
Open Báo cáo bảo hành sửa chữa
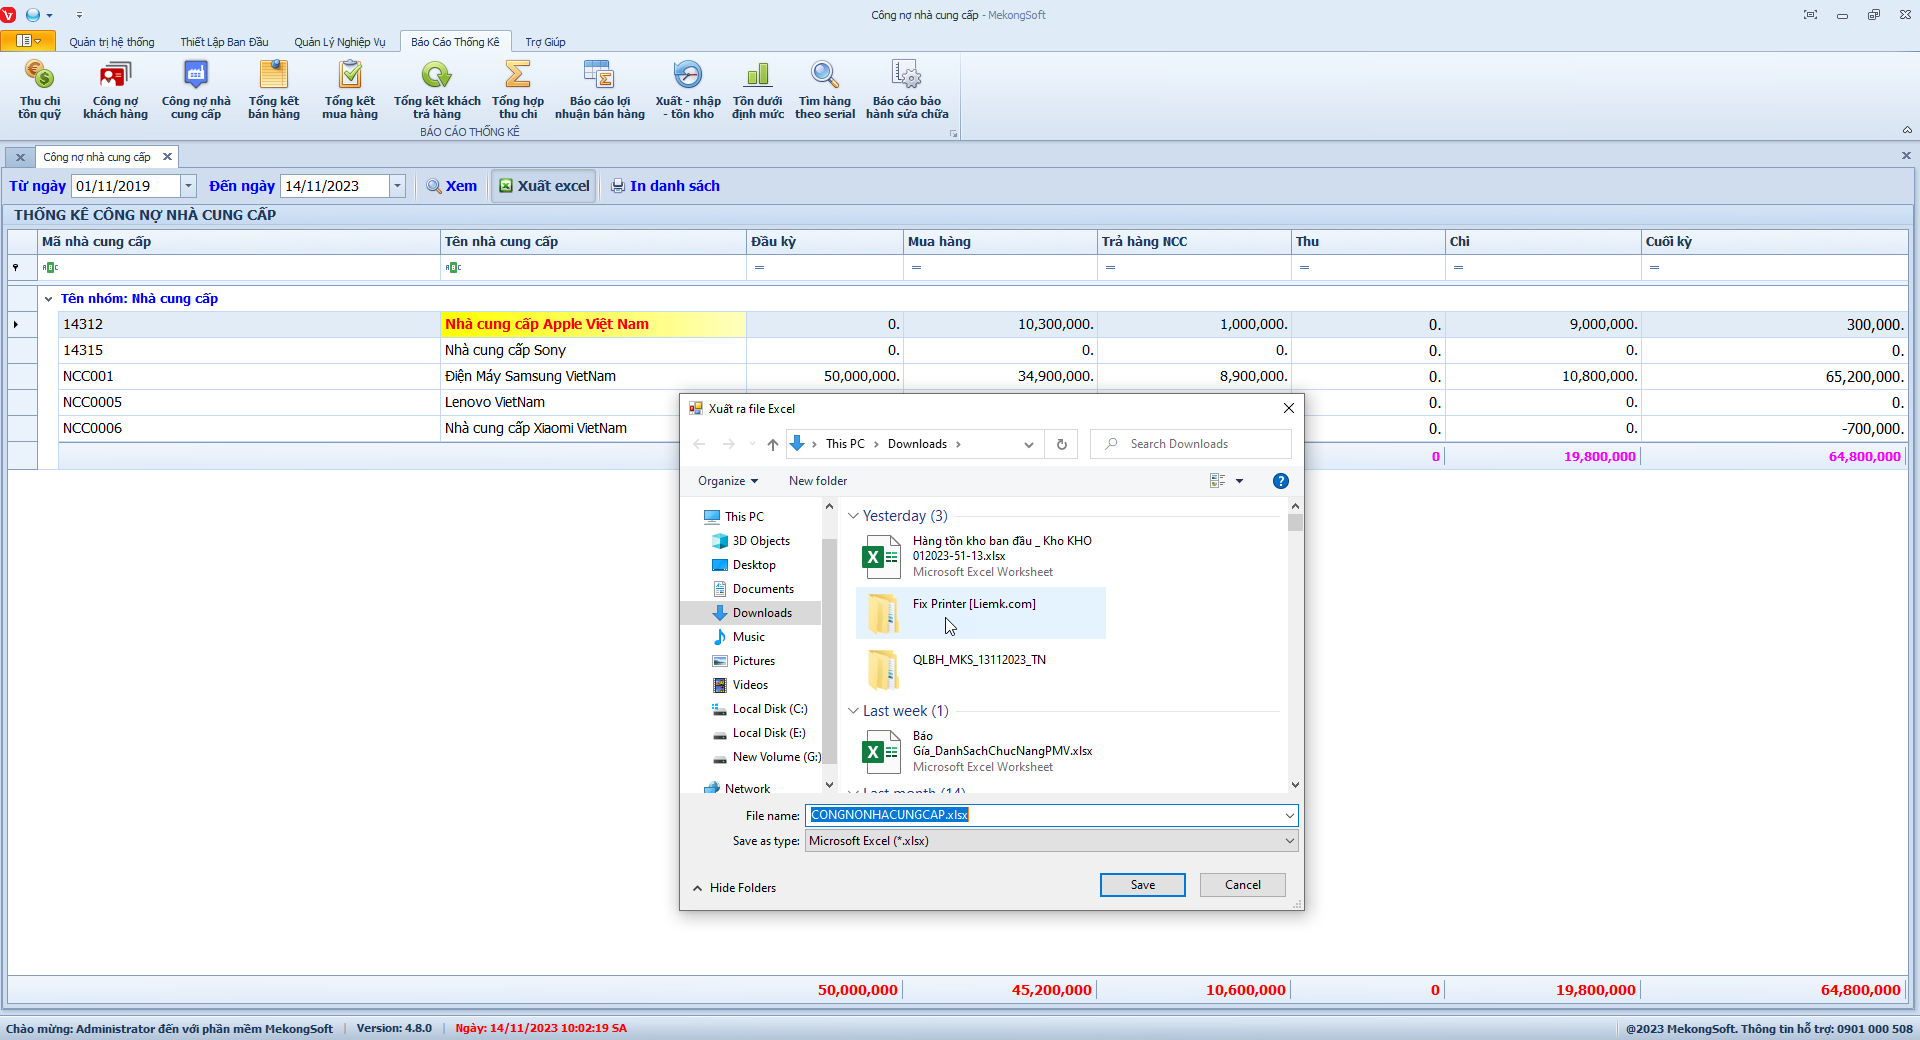(x=907, y=88)
